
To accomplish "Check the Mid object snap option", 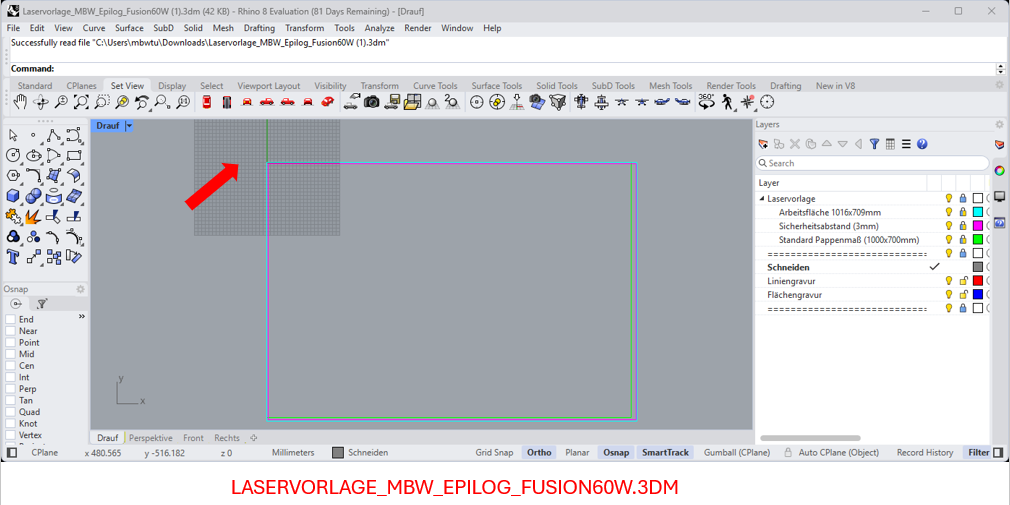I will tap(11, 354).
